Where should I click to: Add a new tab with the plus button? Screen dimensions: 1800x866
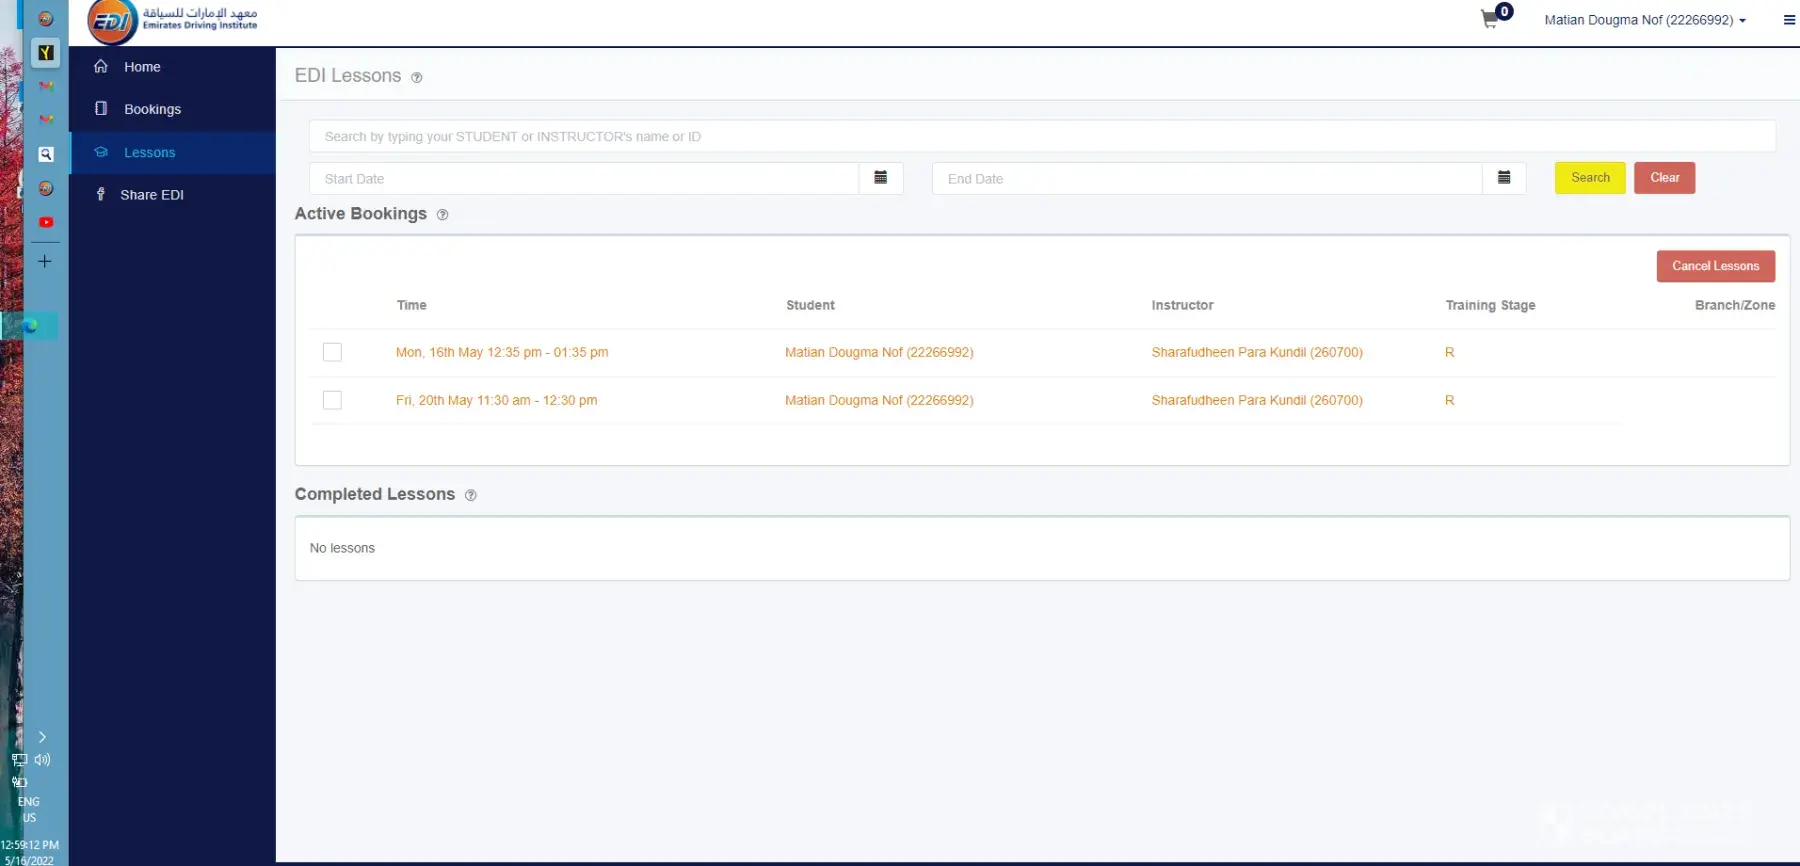[45, 261]
